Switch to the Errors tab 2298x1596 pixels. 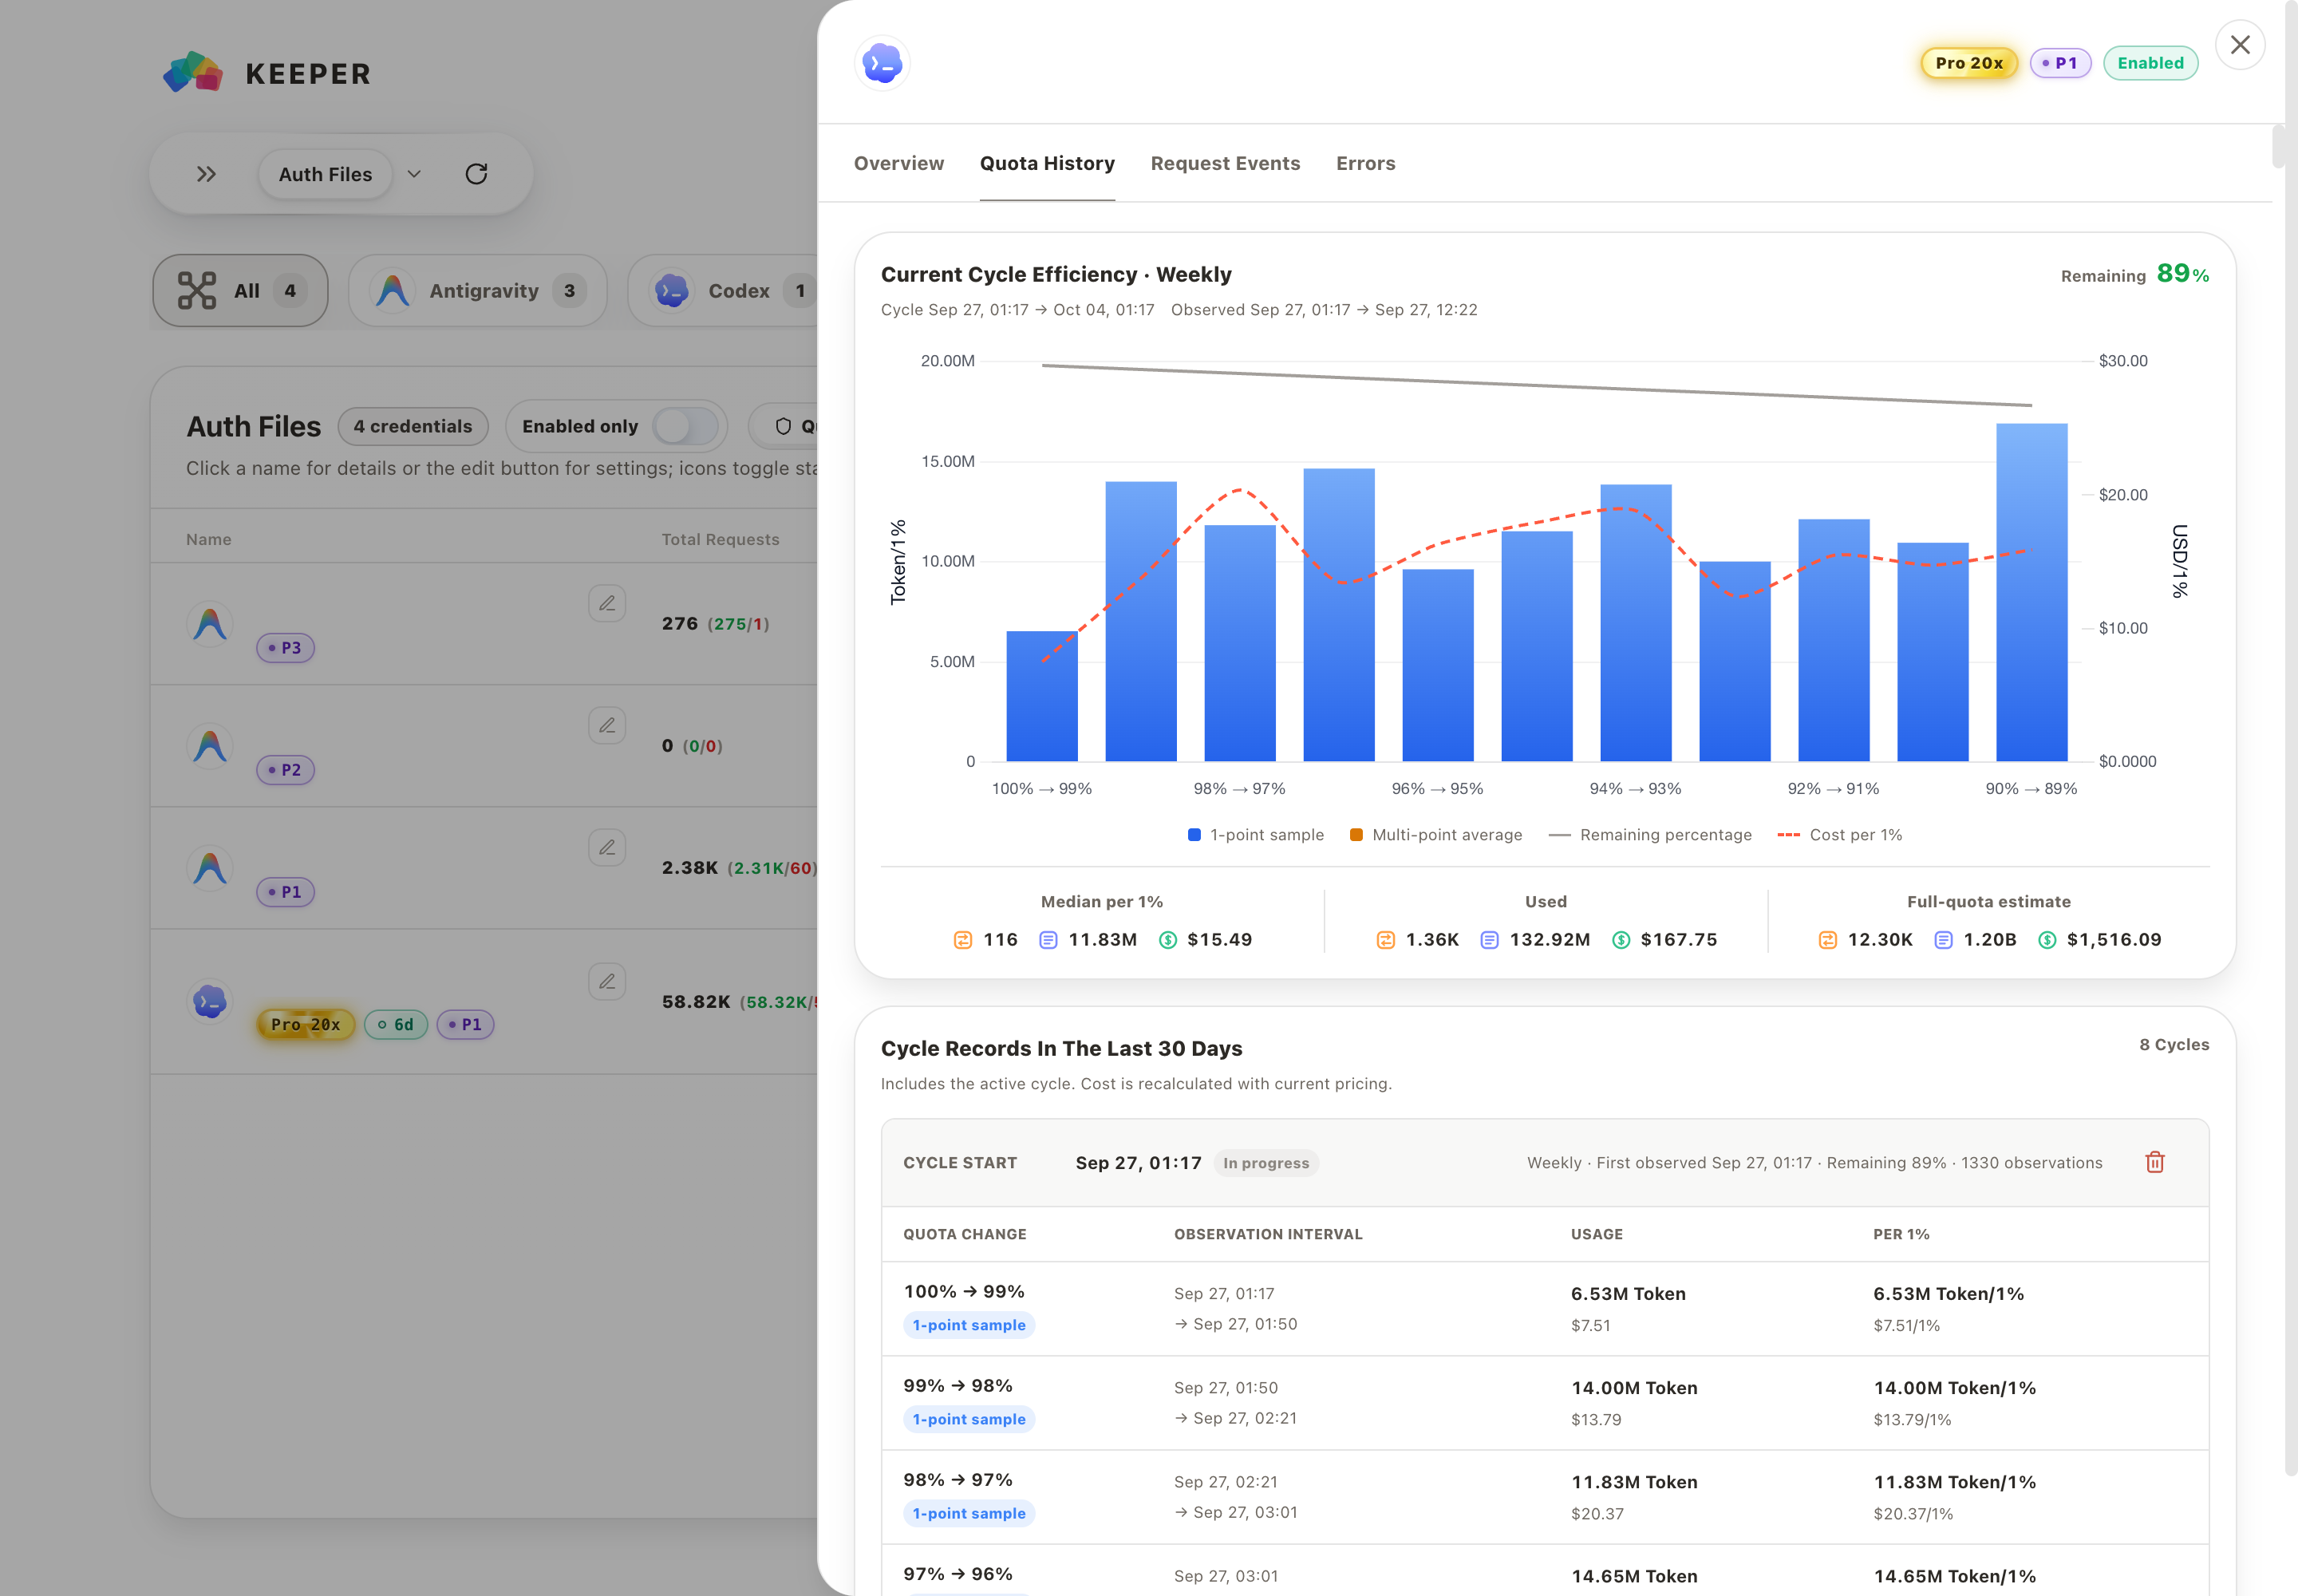tap(1365, 163)
